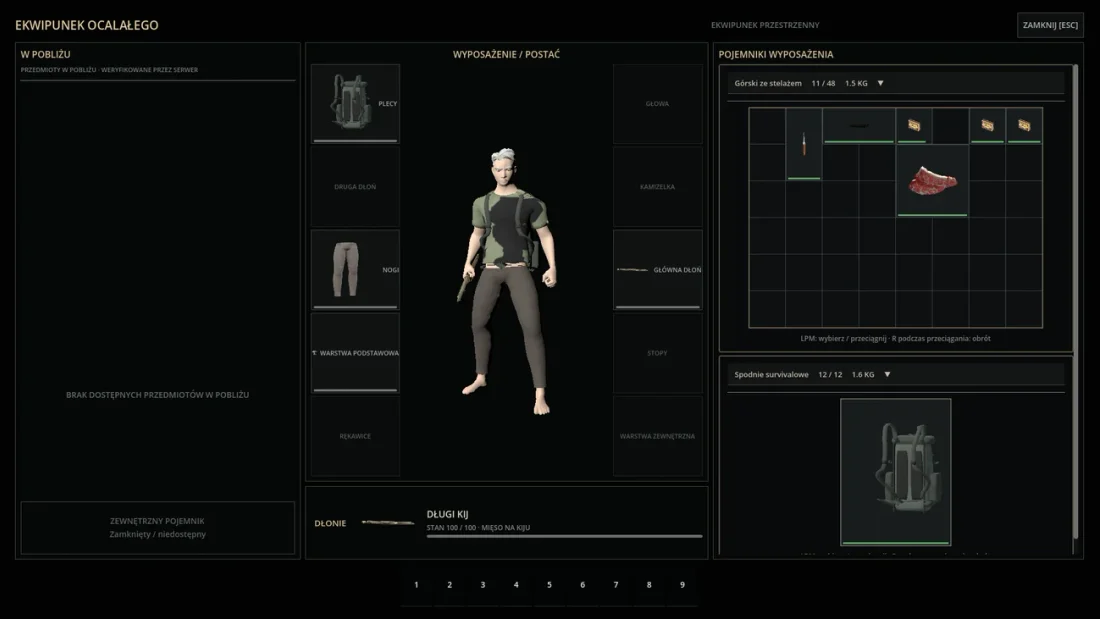Click the '1.5 KG' weight value
The height and width of the screenshot is (619, 1100).
[x=856, y=84]
